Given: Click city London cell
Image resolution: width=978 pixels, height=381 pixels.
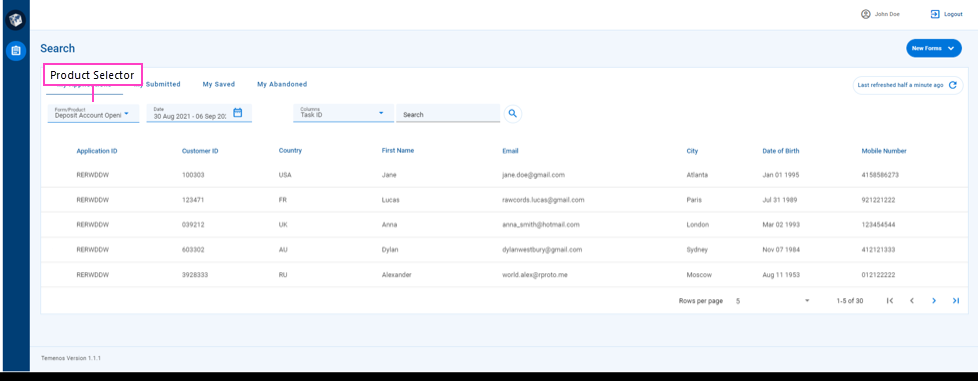Looking at the screenshot, I should coord(697,224).
